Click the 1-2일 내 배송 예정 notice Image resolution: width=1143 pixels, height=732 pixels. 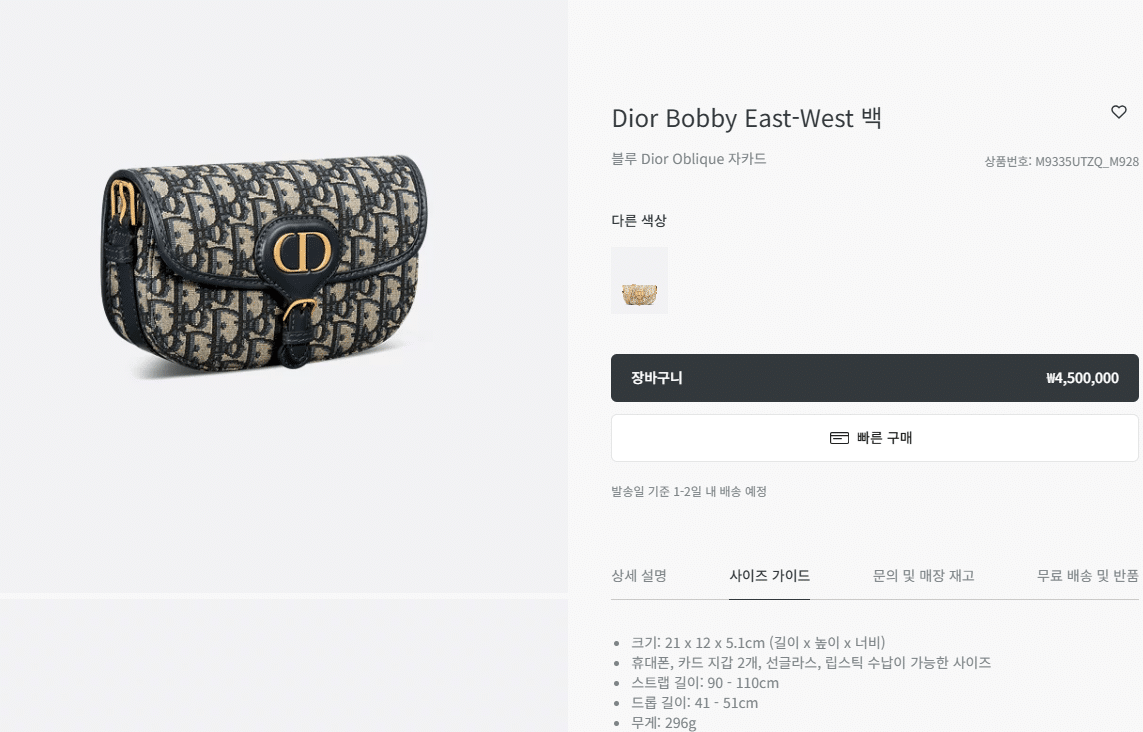coord(689,491)
